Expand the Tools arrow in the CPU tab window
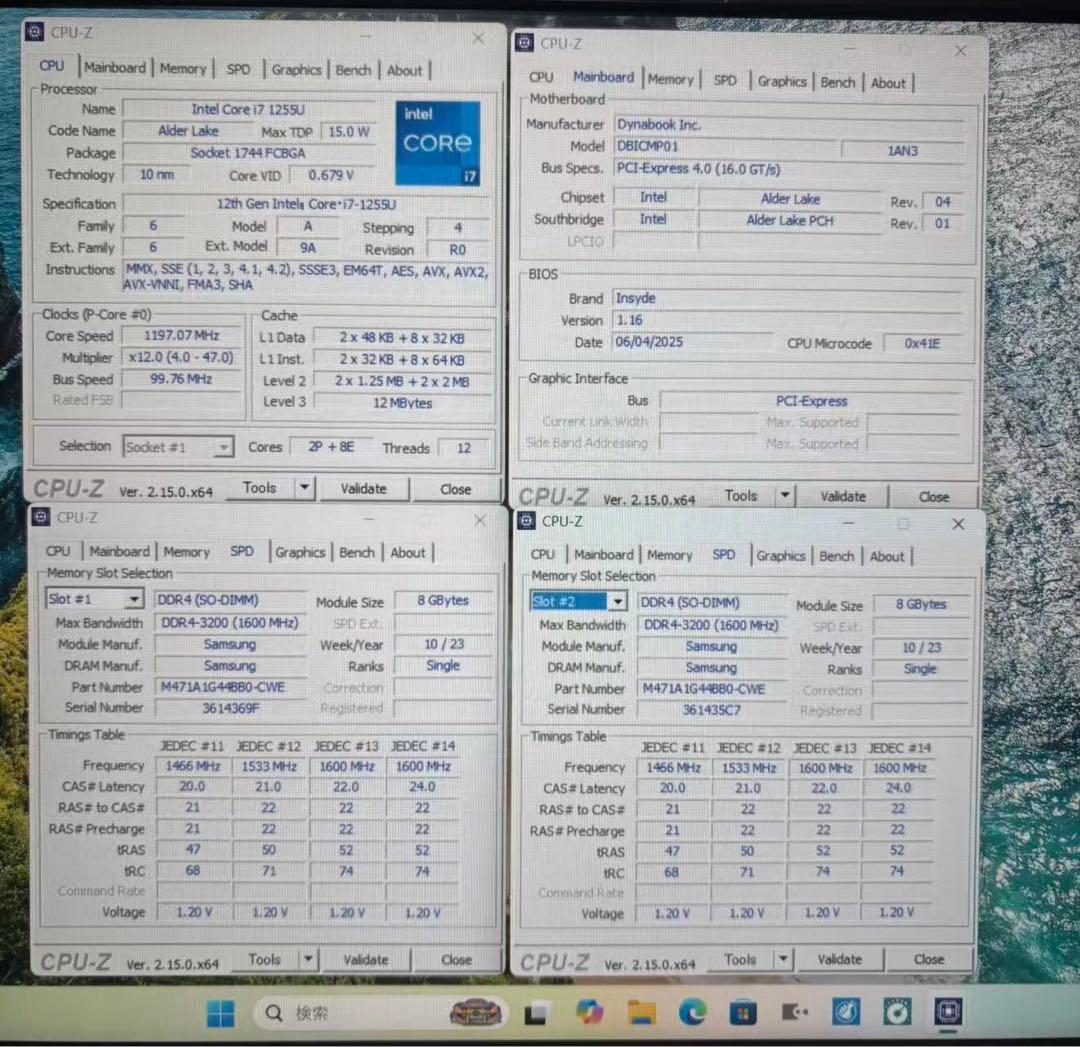Image resolution: width=1080 pixels, height=1047 pixels. [304, 488]
